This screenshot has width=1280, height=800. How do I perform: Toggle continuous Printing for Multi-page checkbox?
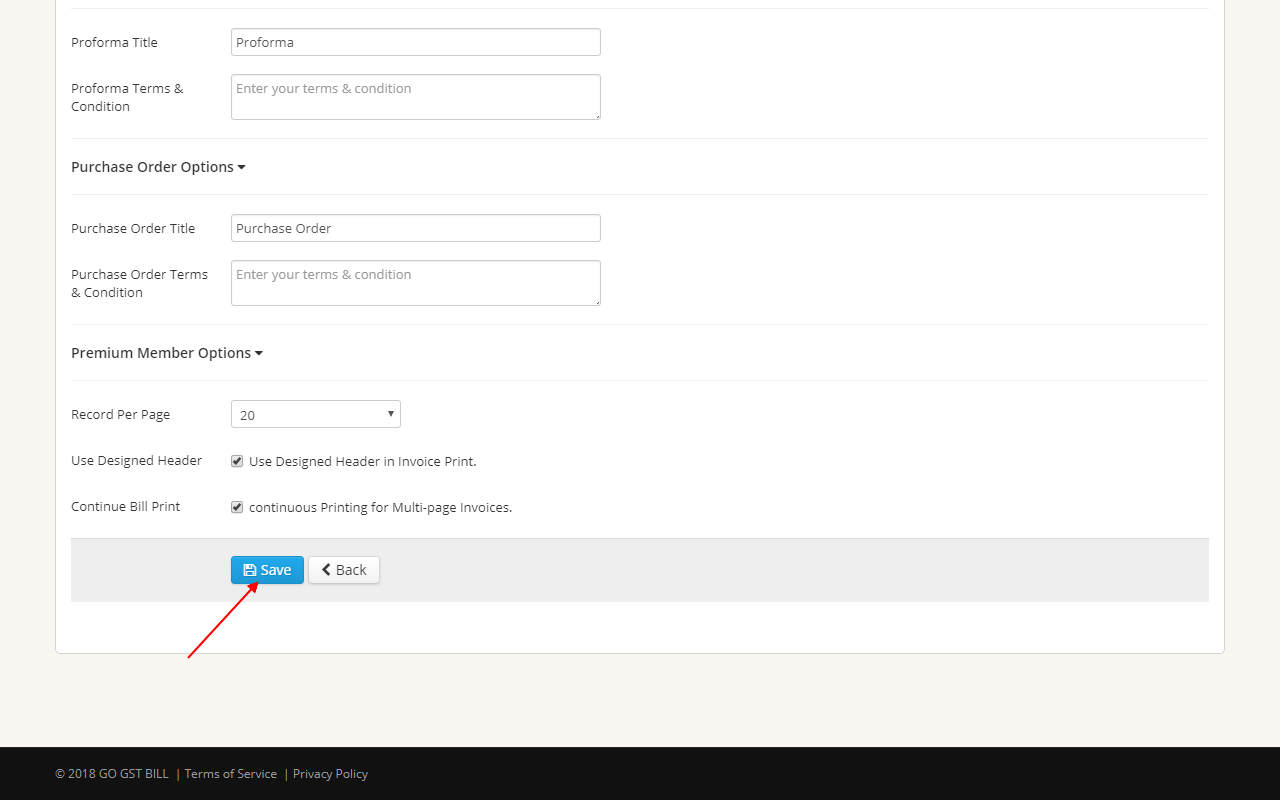click(x=237, y=507)
